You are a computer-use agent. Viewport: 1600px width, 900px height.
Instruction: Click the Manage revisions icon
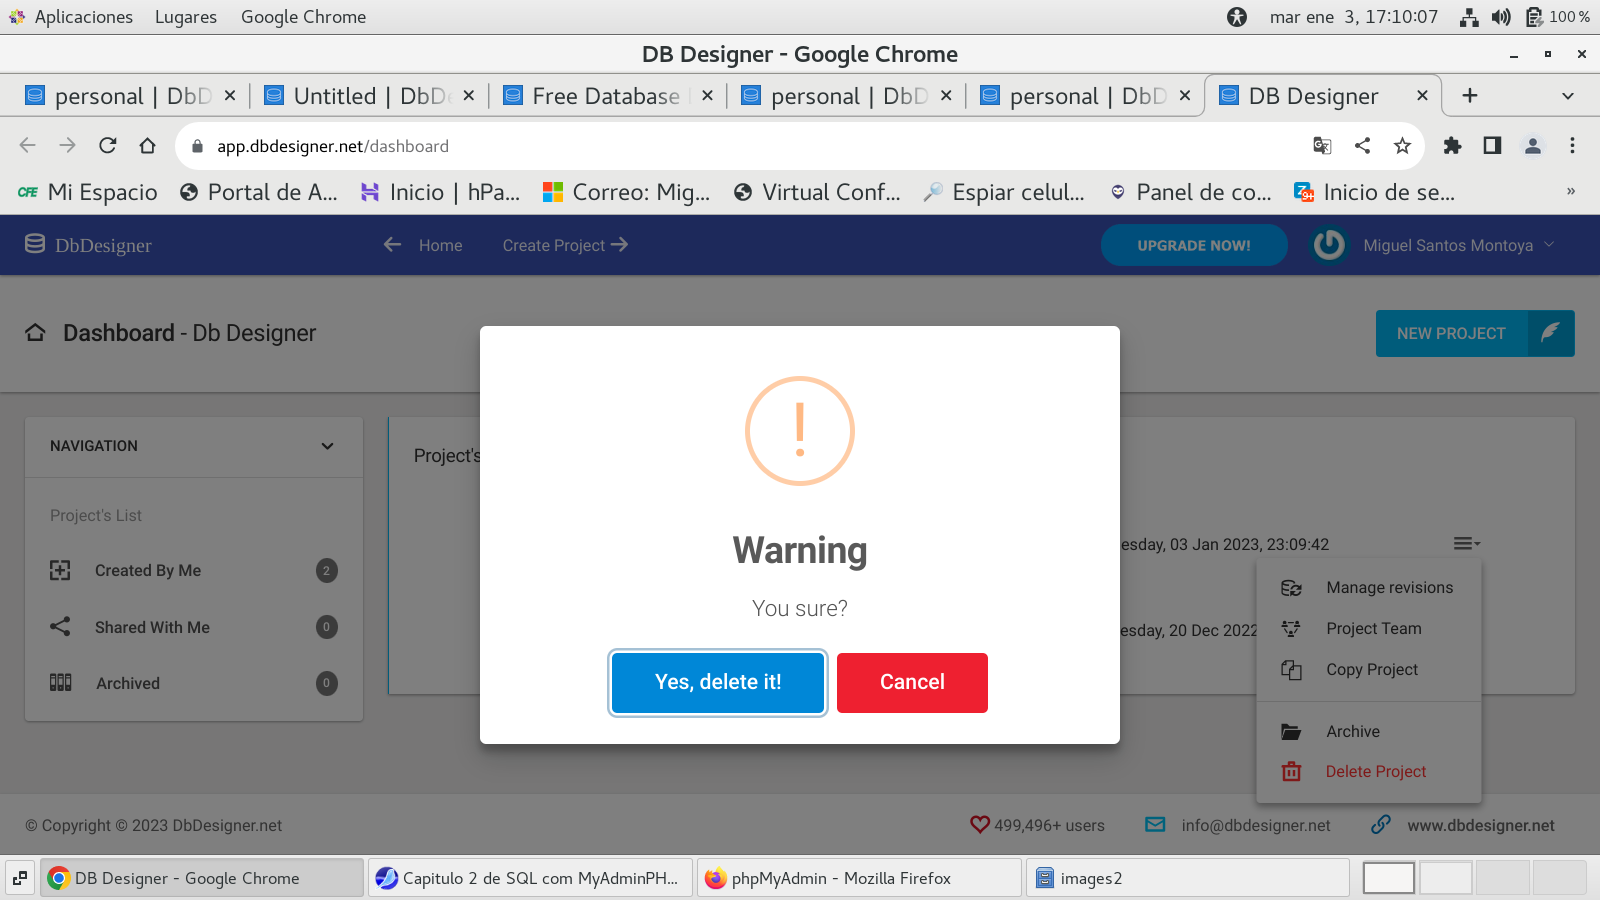point(1291,588)
